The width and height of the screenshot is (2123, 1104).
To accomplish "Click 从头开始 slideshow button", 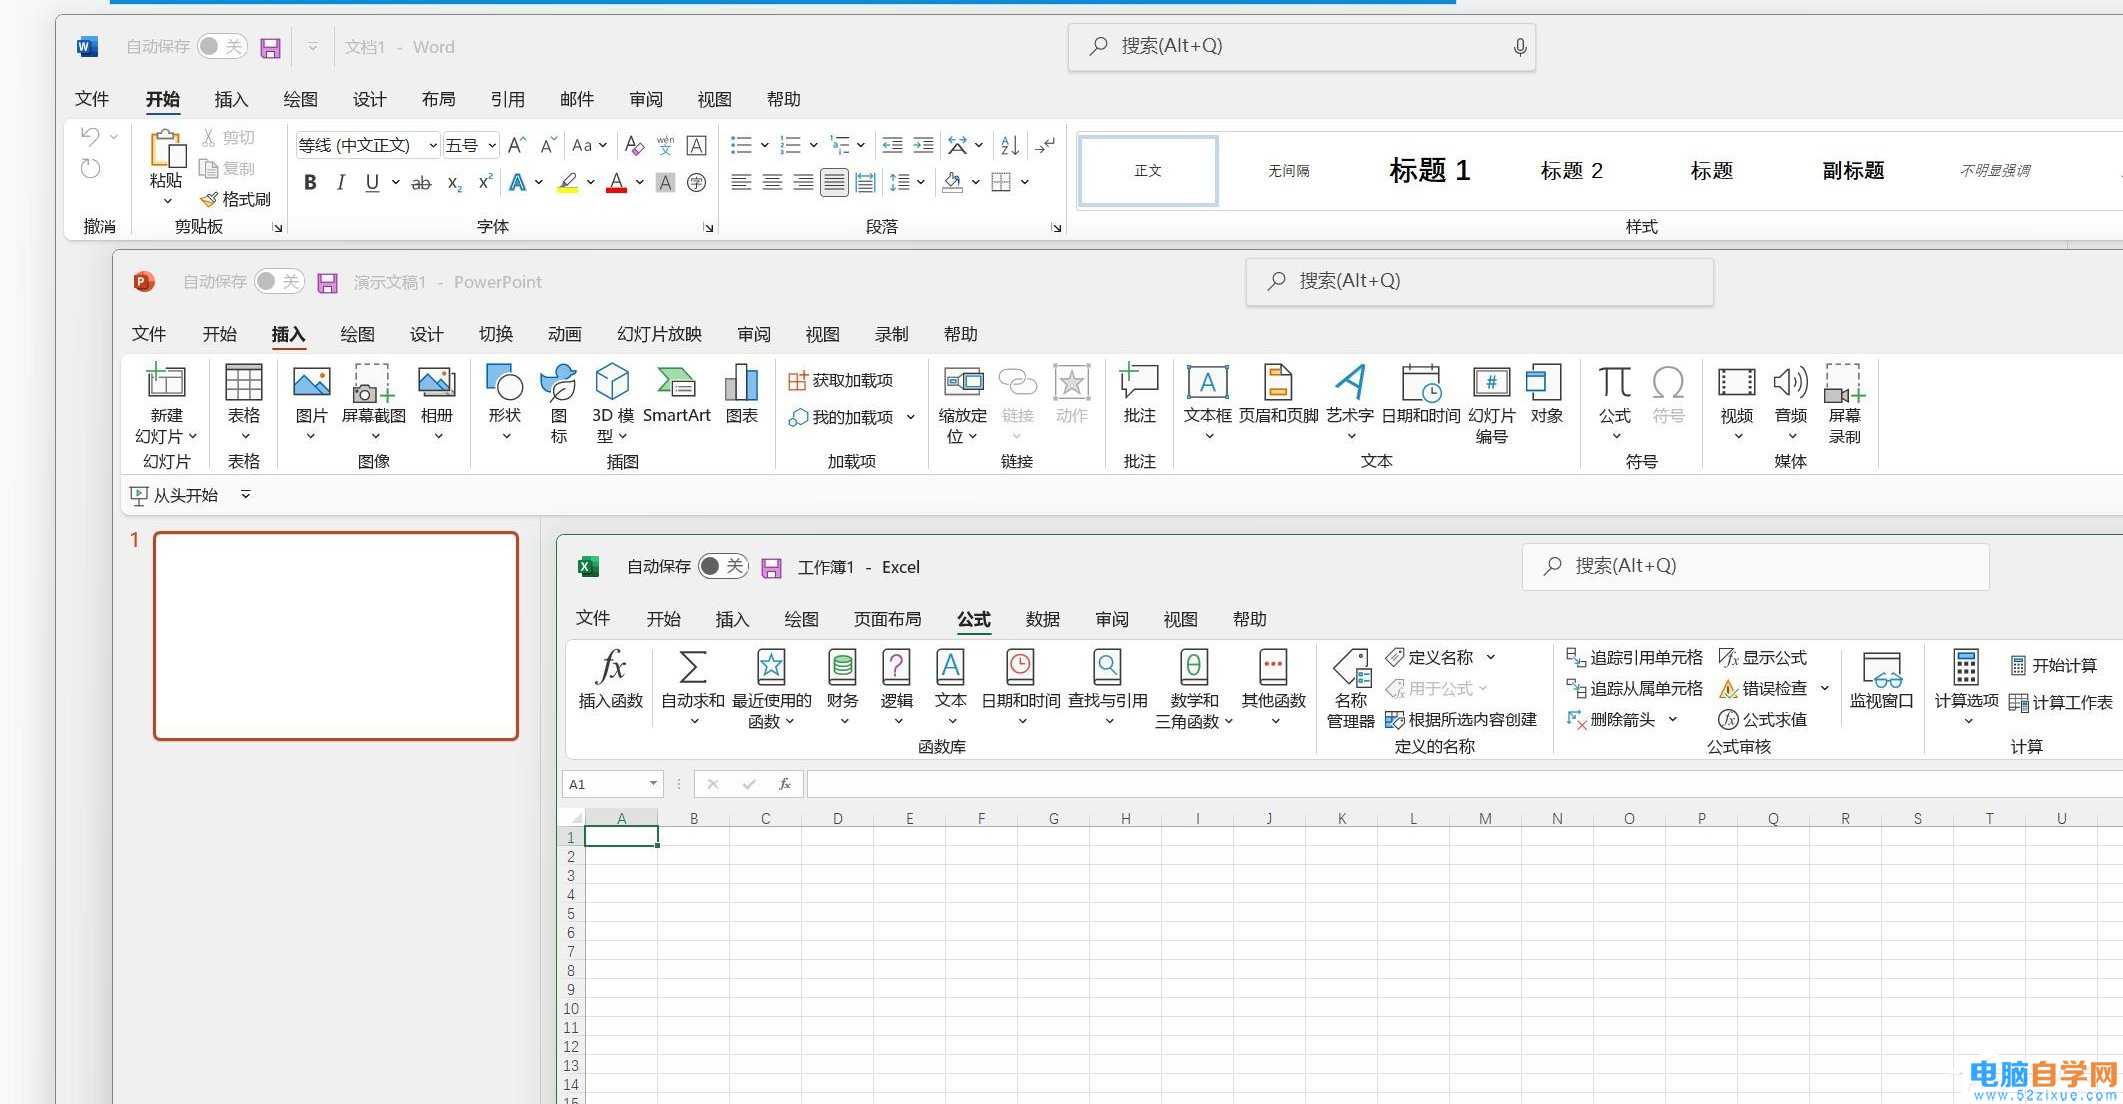I will click(175, 495).
